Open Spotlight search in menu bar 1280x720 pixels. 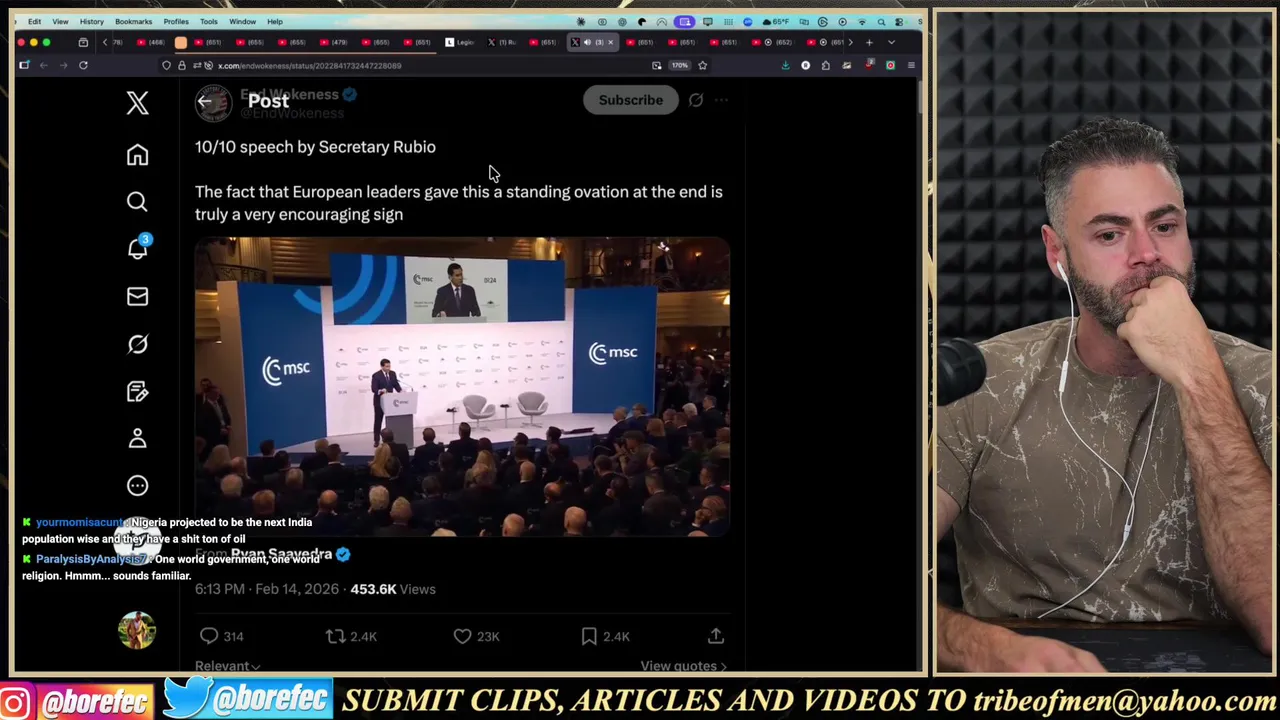pyautogui.click(x=881, y=21)
